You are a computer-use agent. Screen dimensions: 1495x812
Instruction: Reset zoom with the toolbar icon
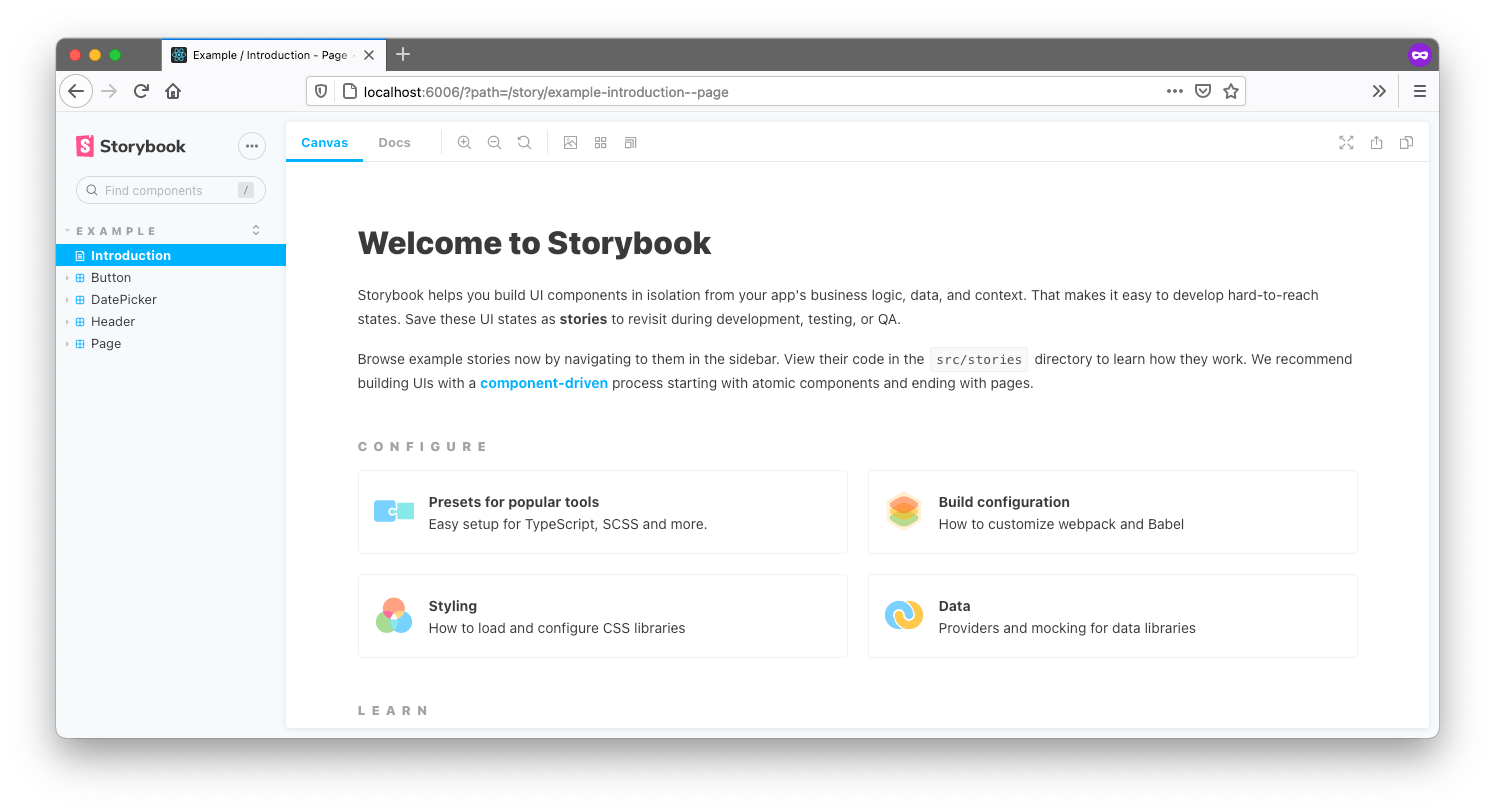tap(524, 143)
